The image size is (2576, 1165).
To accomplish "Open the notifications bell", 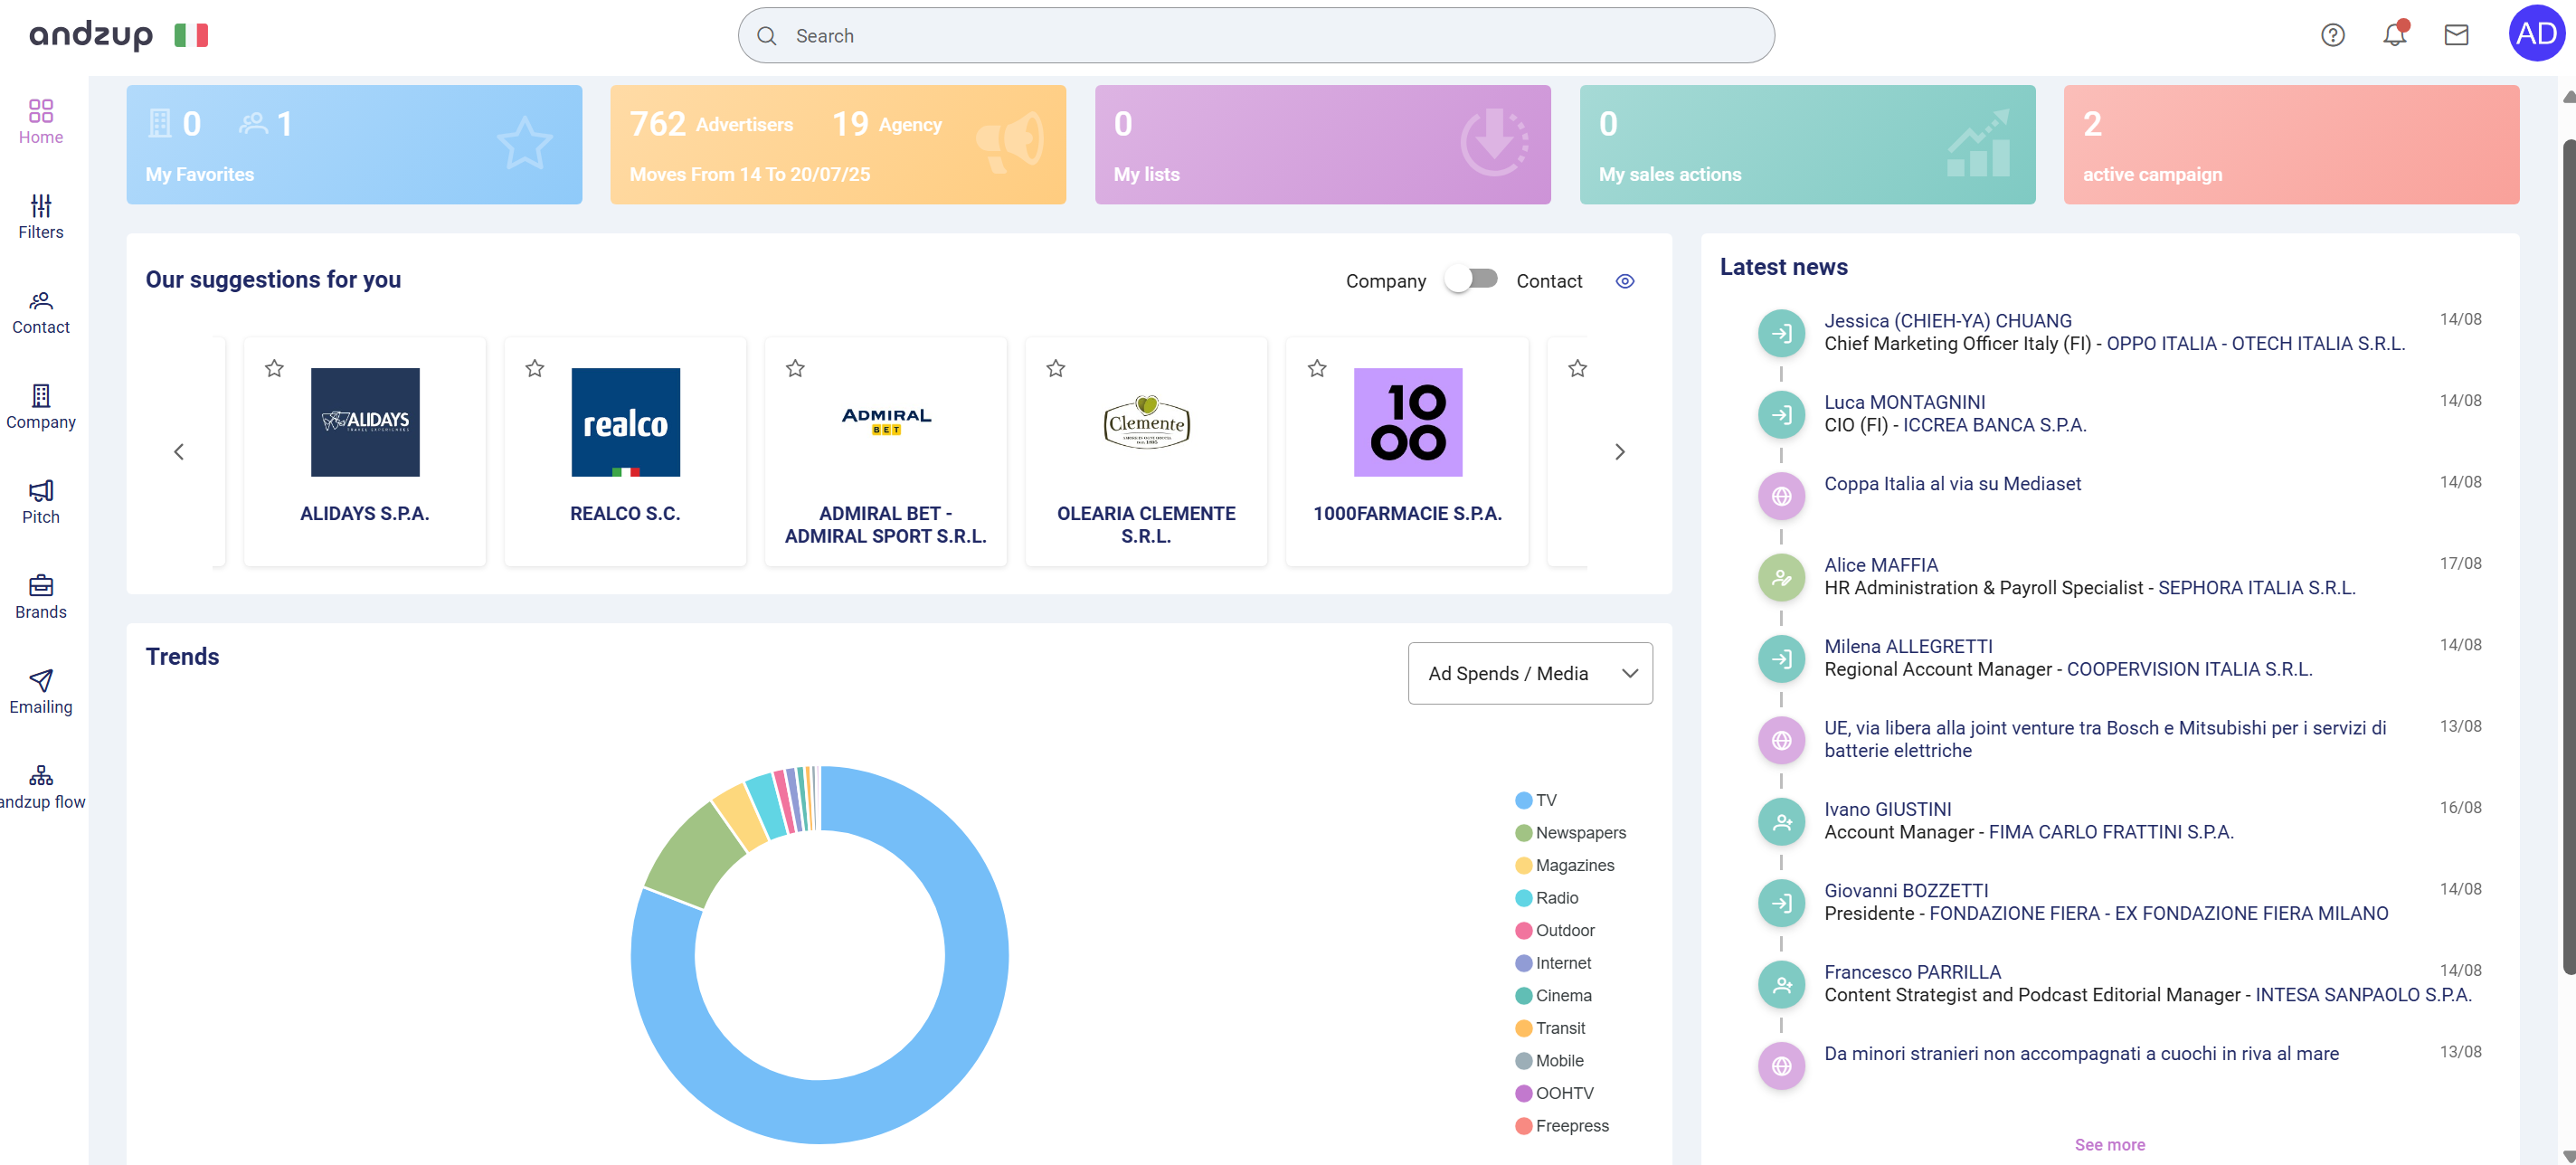I will (x=2394, y=34).
